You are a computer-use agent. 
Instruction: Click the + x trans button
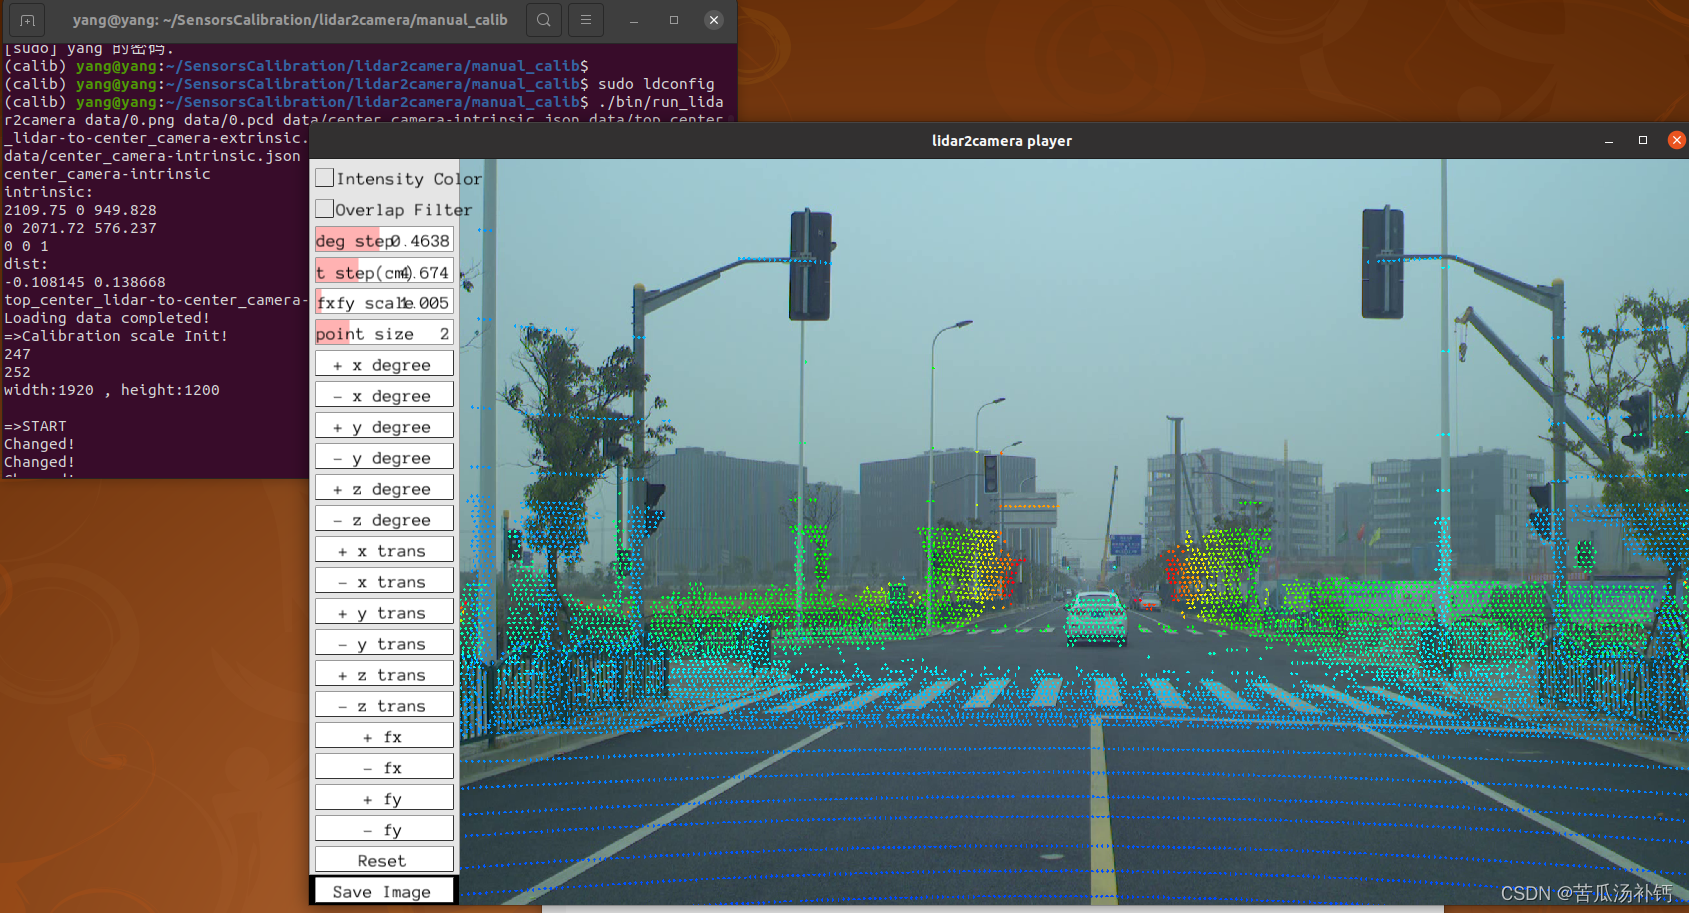pyautogui.click(x=384, y=549)
